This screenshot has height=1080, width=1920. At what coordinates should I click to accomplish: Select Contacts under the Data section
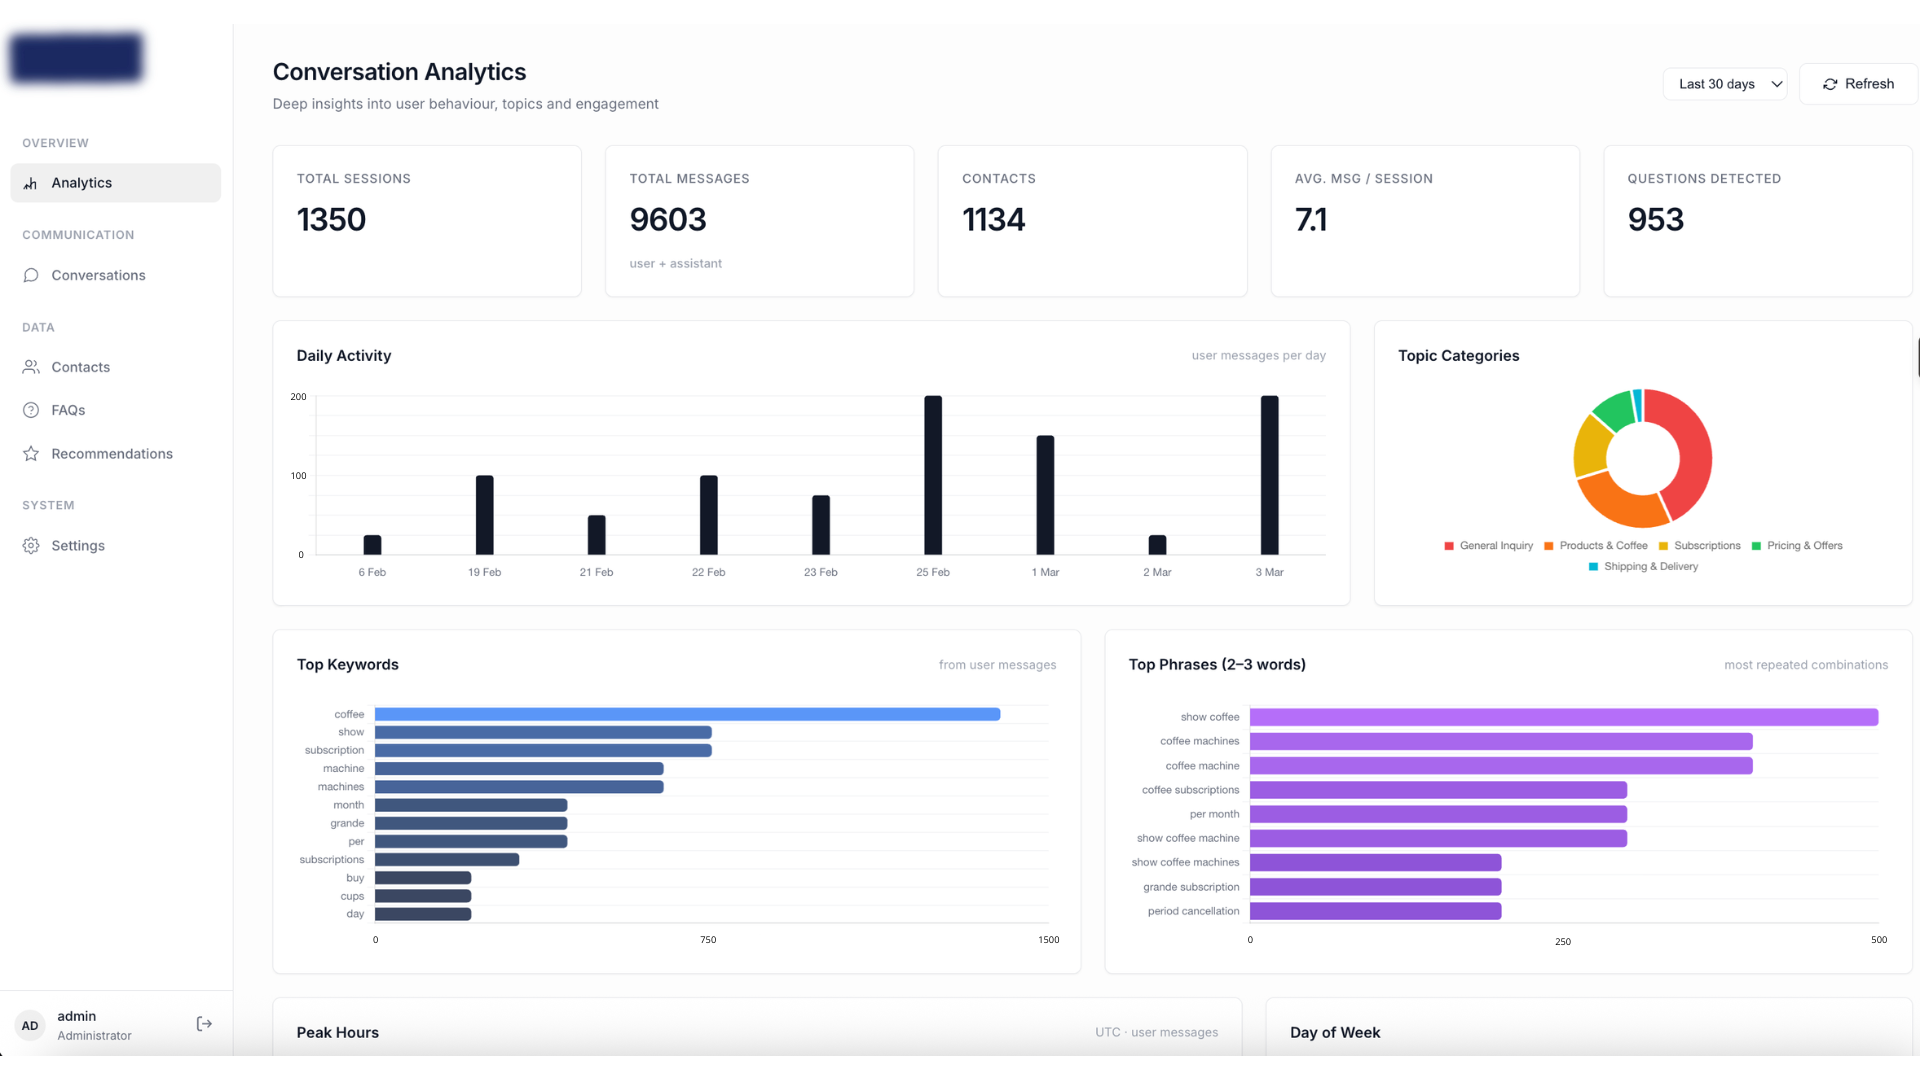81,367
